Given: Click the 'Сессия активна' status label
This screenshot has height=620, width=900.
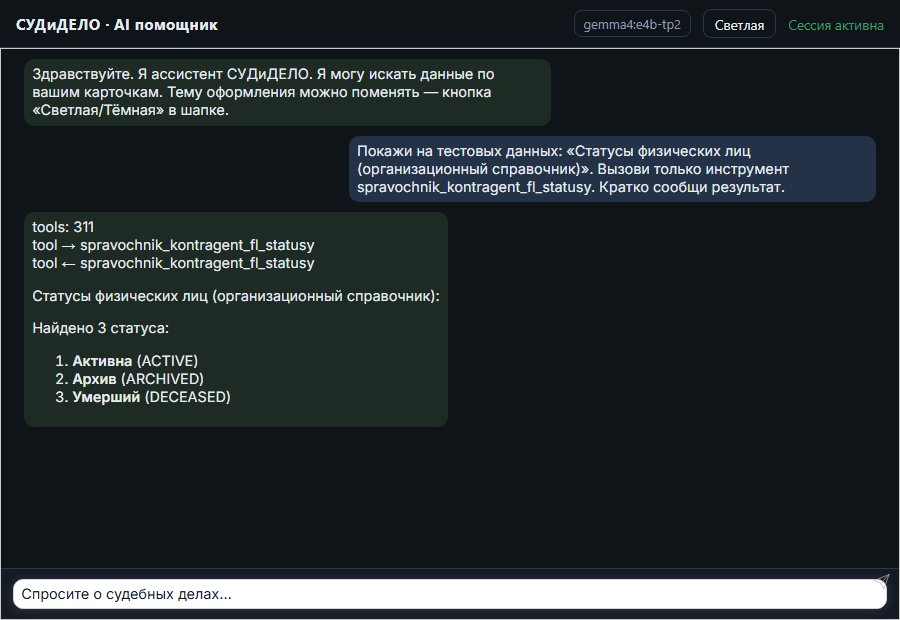Looking at the screenshot, I should tap(836, 25).
